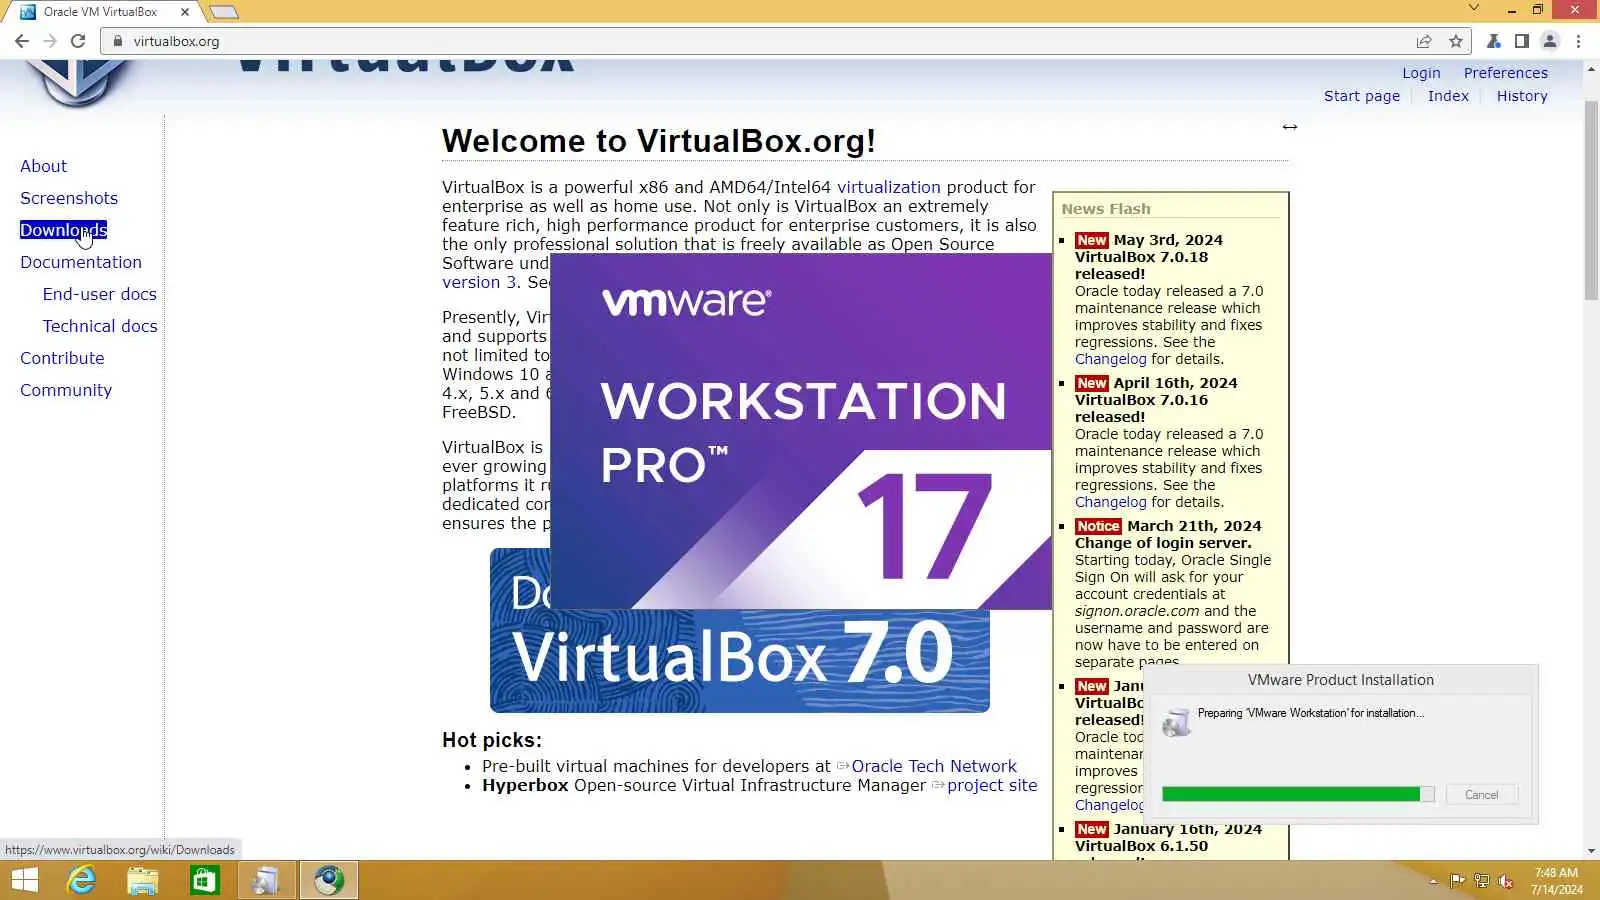Open the Oracle Tech Network link
Viewport: 1600px width, 900px height.
pyautogui.click(x=934, y=766)
